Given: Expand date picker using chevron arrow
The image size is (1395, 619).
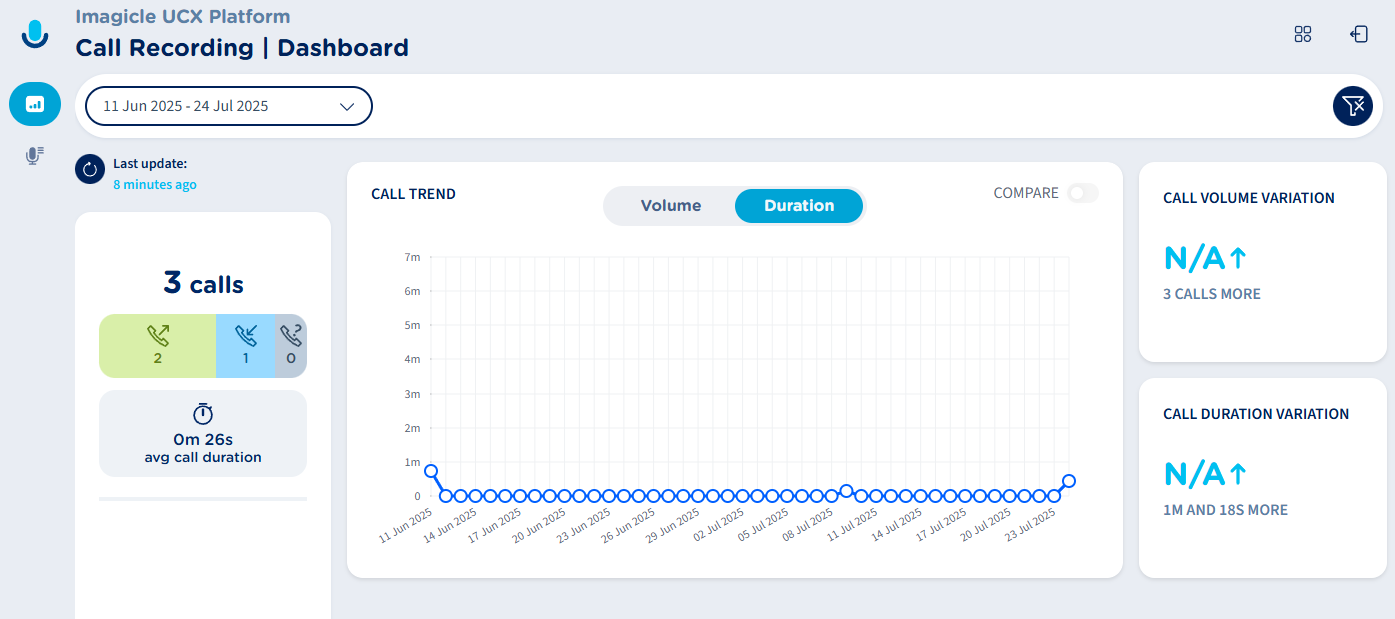Looking at the screenshot, I should (347, 106).
